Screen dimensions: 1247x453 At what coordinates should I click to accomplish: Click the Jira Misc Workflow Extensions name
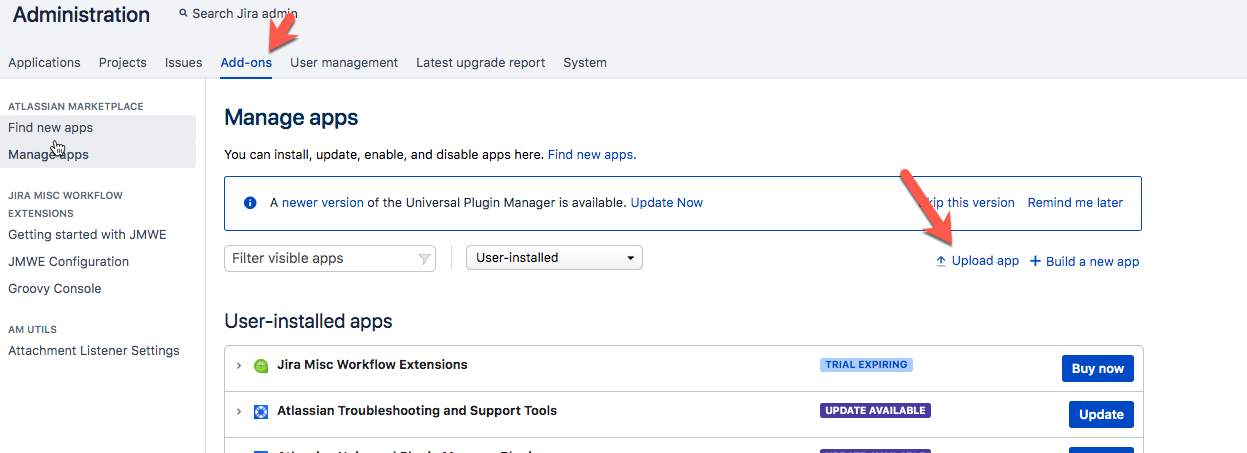tap(372, 365)
